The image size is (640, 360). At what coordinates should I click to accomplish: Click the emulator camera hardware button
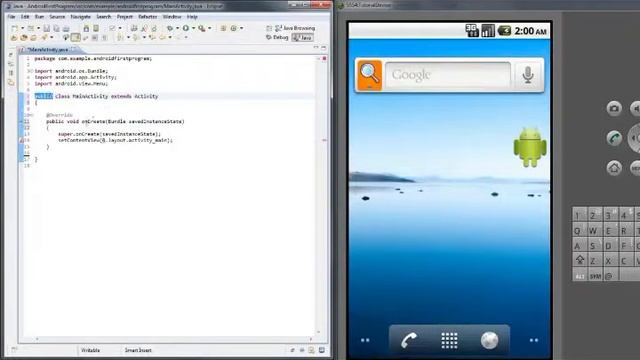pyautogui.click(x=614, y=108)
